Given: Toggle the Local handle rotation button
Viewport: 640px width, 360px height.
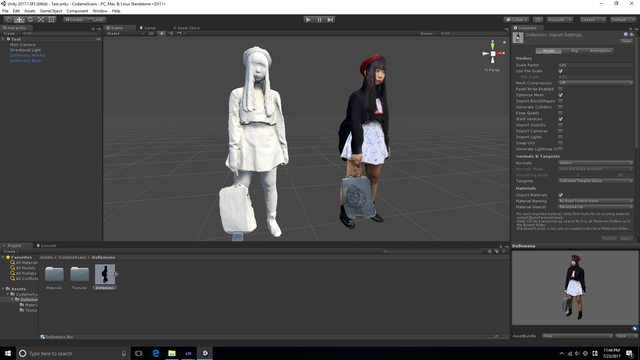Looking at the screenshot, I should (x=96, y=20).
